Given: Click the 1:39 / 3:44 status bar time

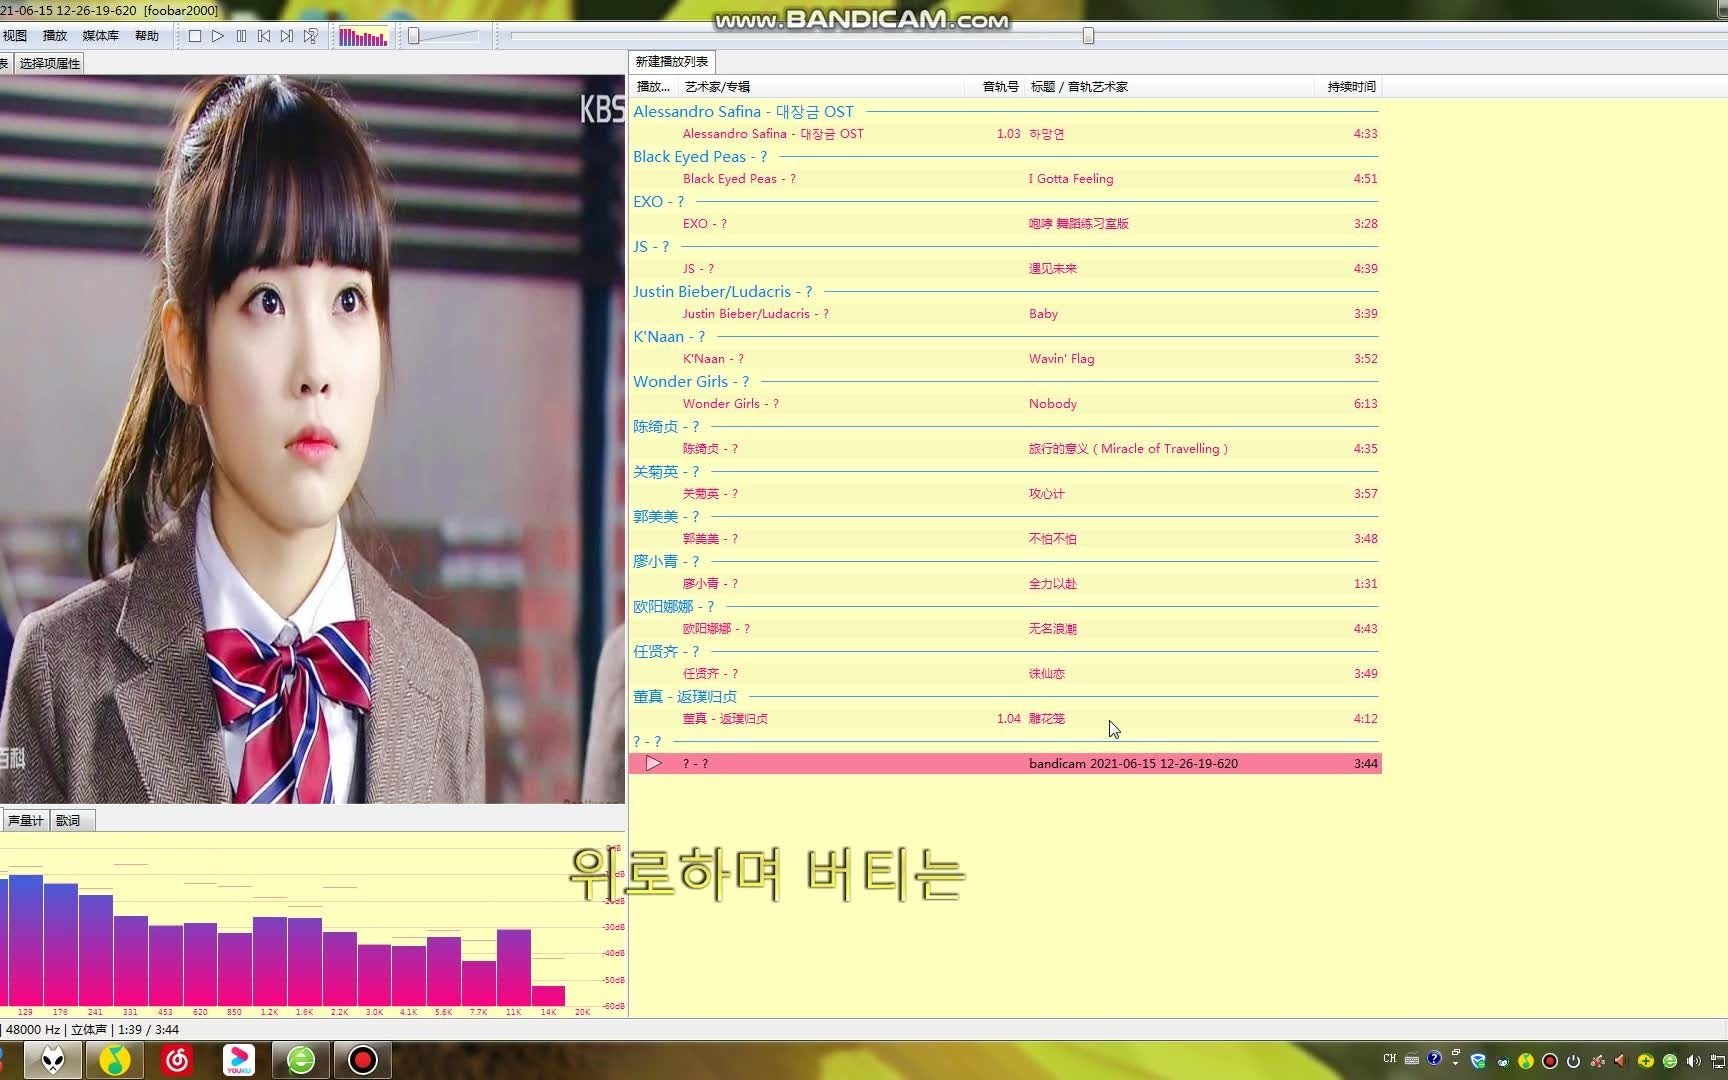Looking at the screenshot, I should pyautogui.click(x=148, y=1030).
